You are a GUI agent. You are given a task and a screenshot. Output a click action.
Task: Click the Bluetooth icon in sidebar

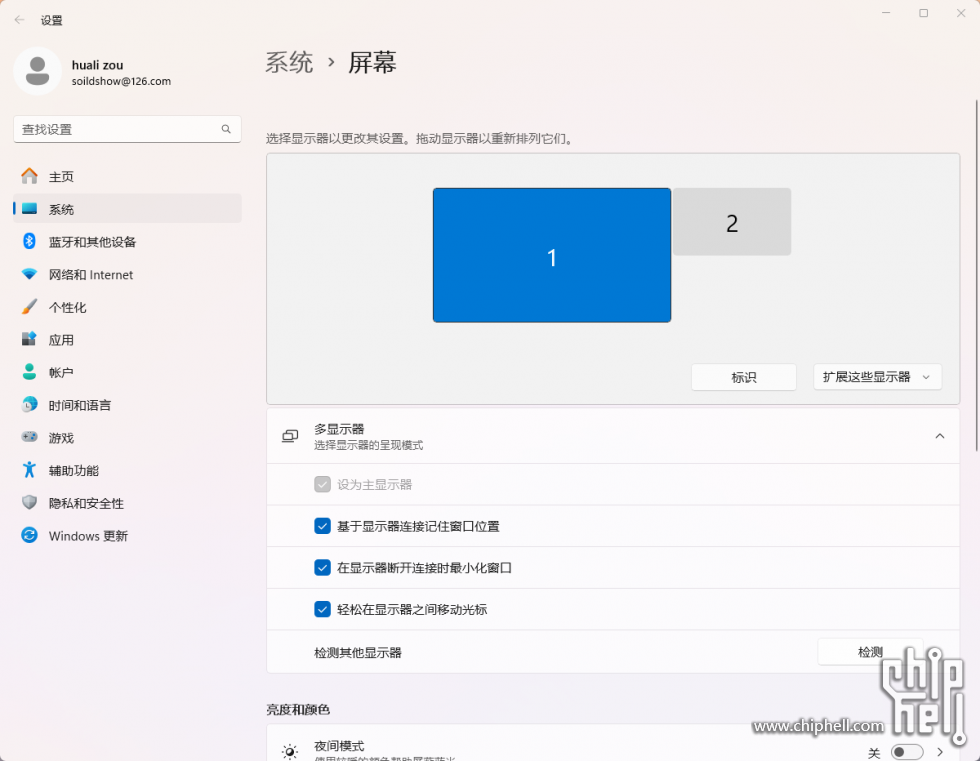pos(29,241)
